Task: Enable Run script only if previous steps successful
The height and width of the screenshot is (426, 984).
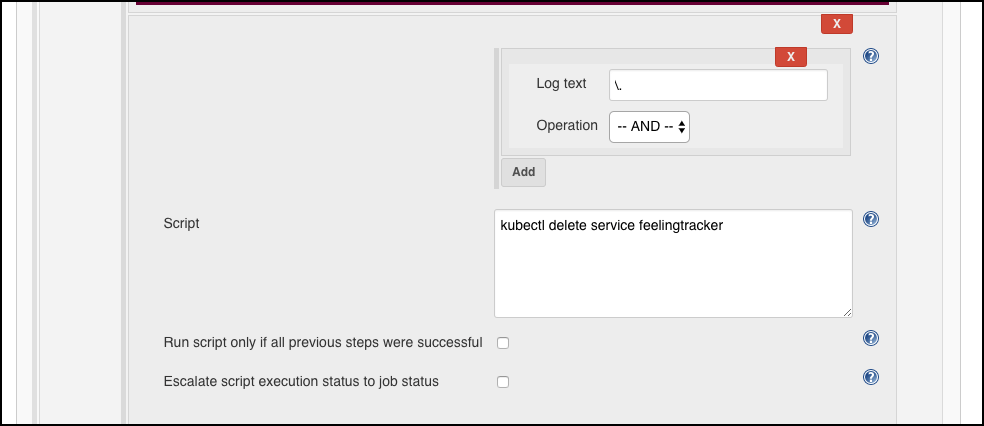Action: click(x=503, y=343)
